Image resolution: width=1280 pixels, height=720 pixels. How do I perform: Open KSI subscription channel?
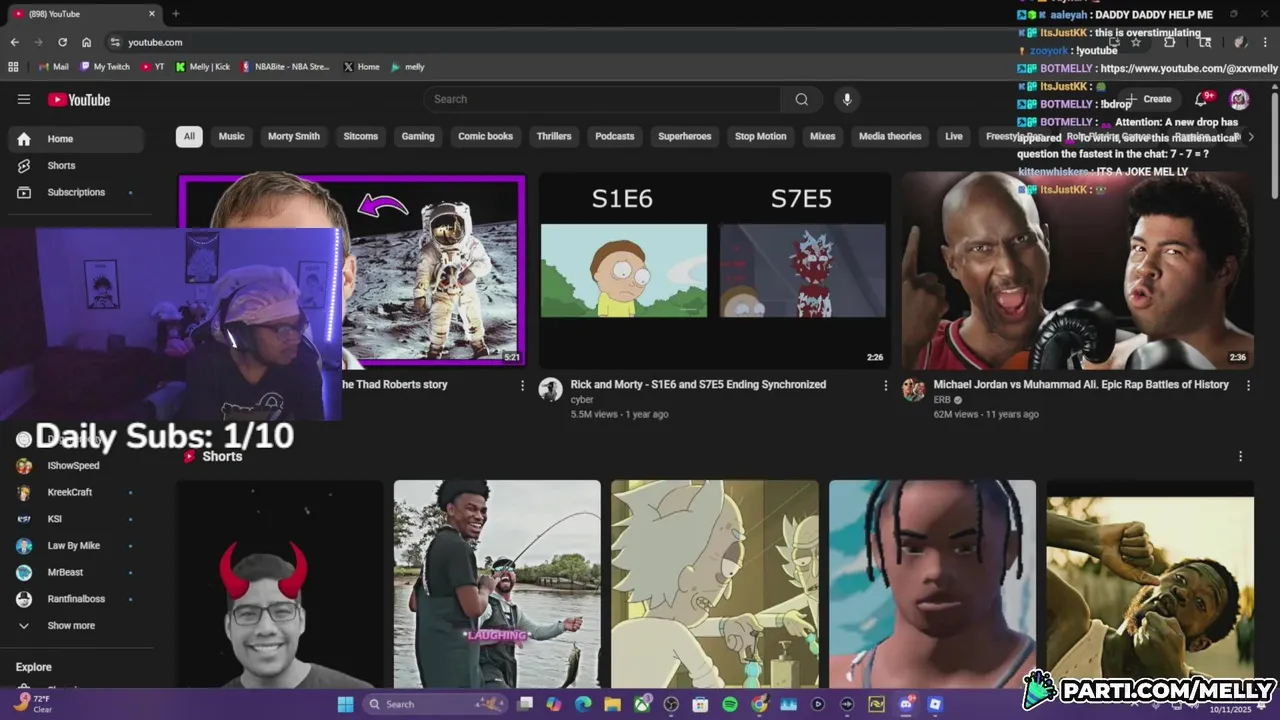76,519
